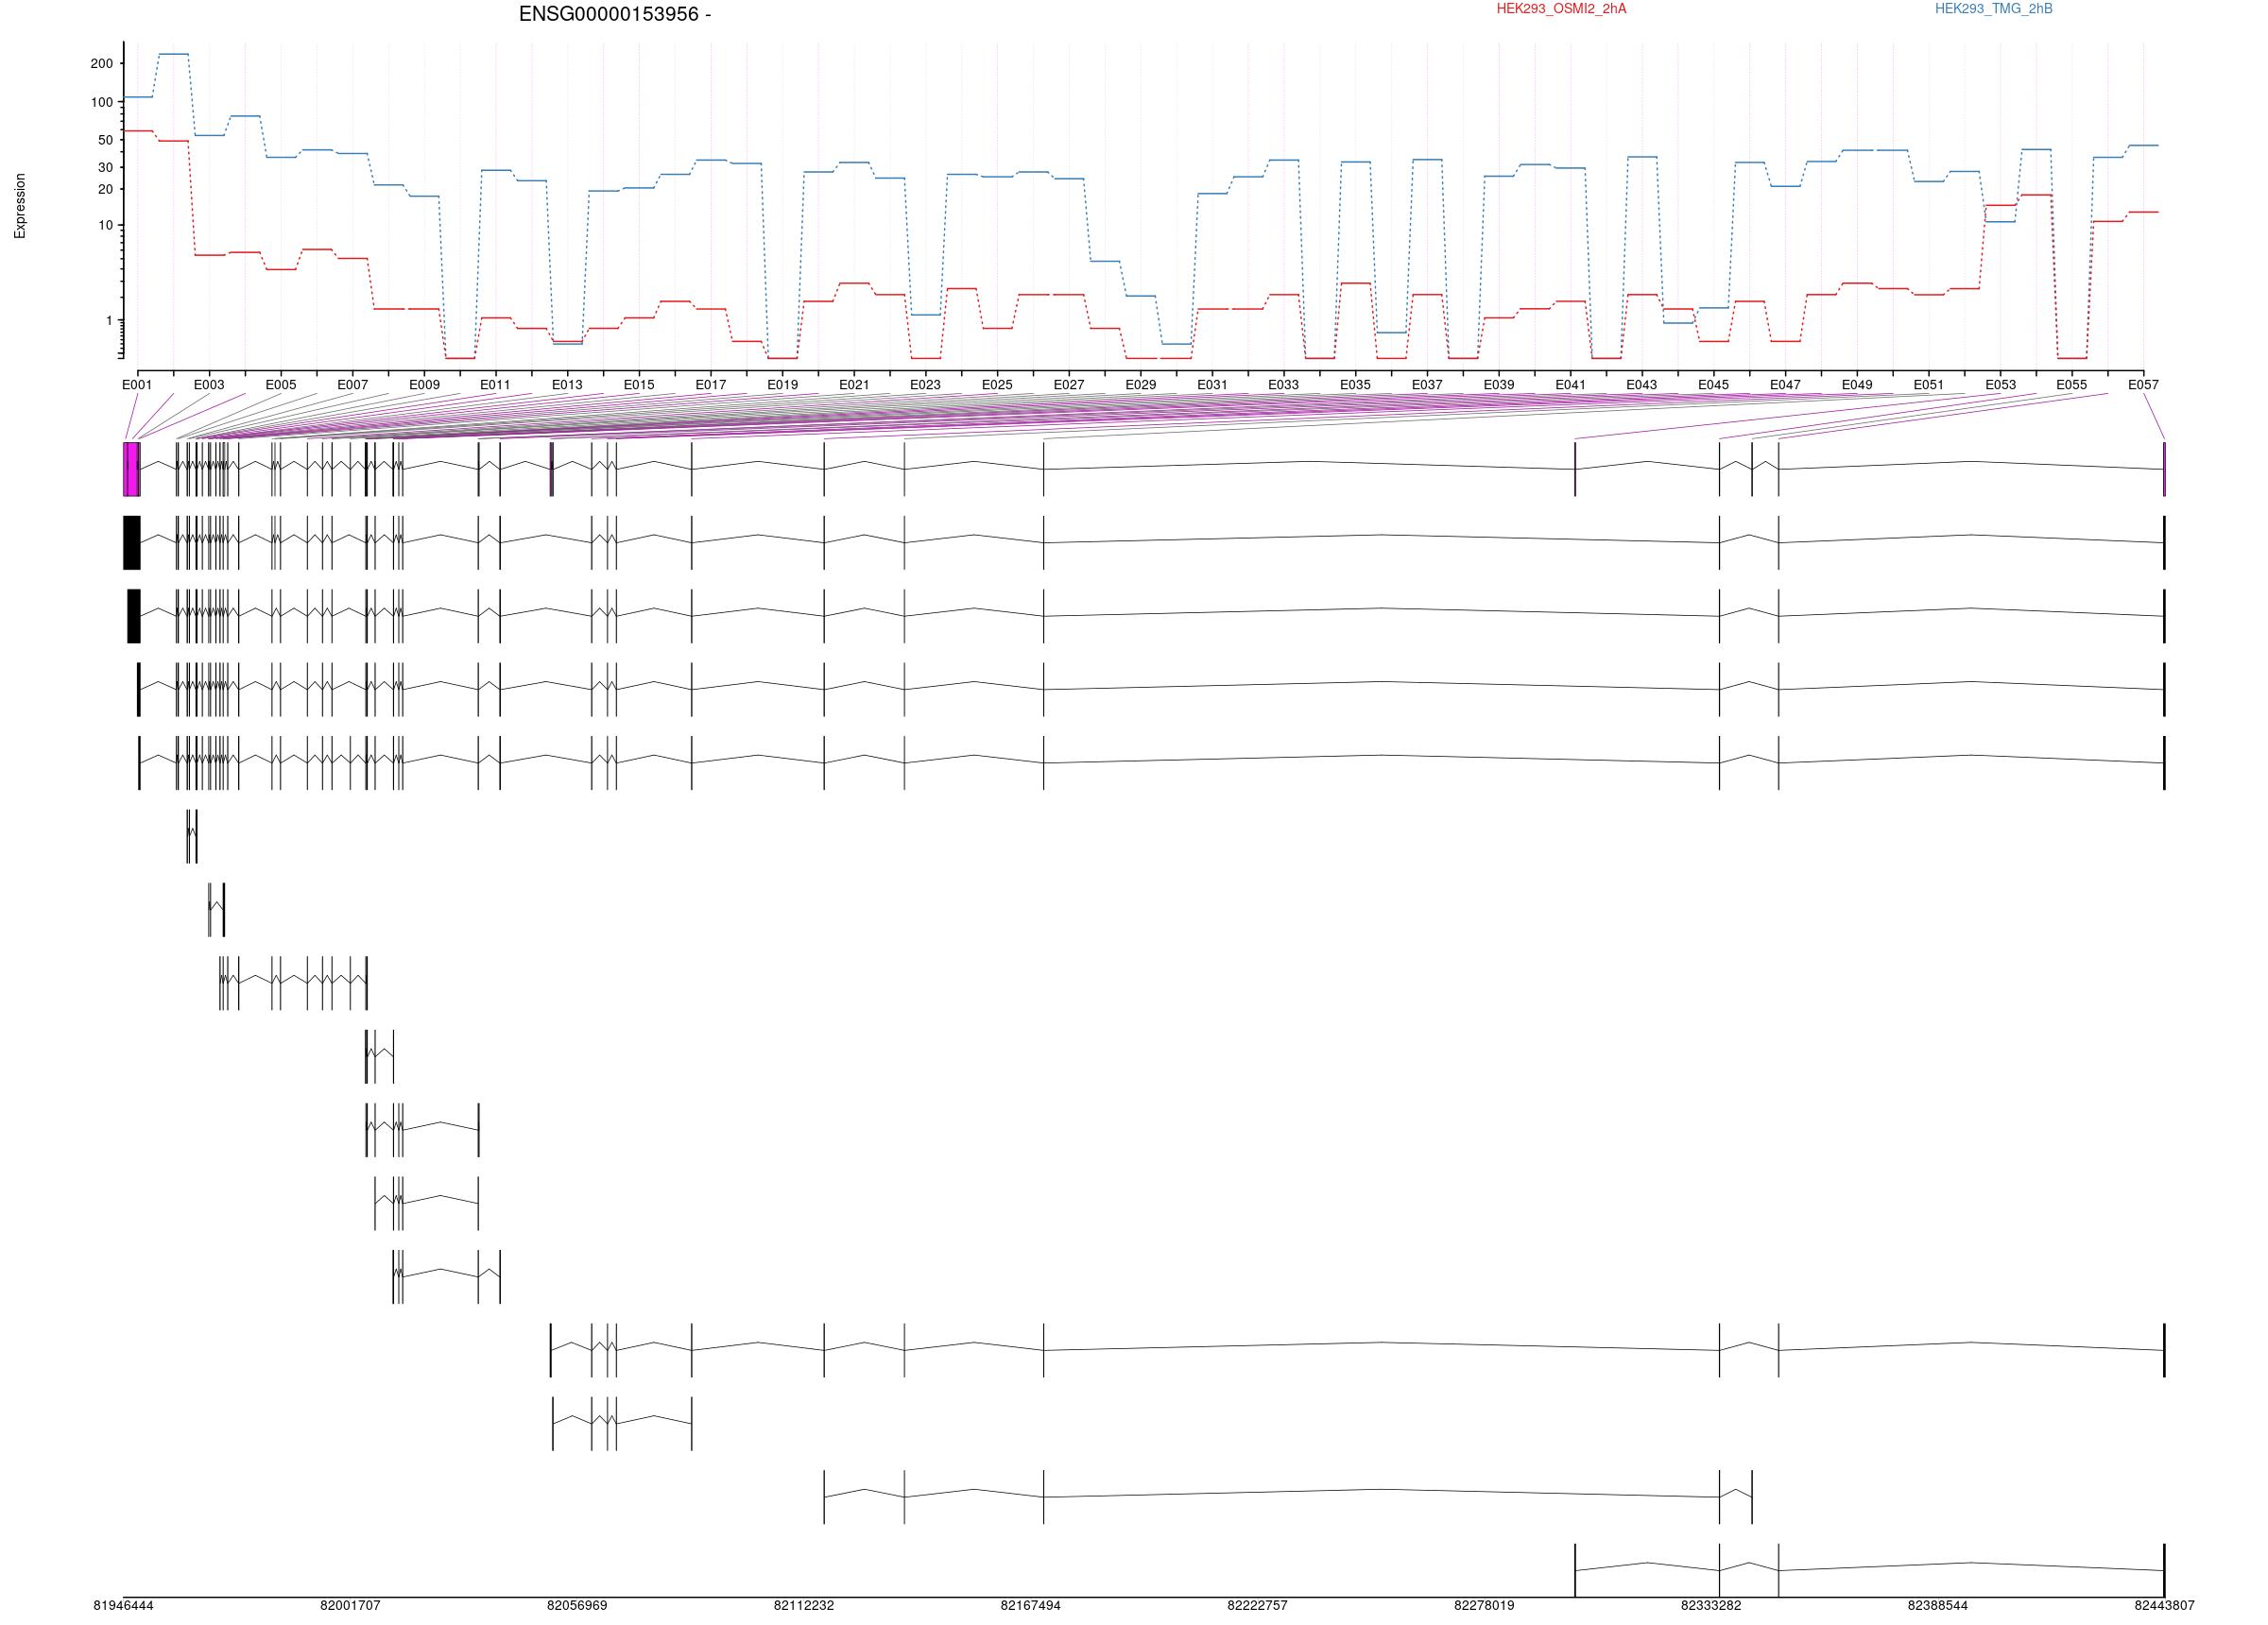This screenshot has width=2268, height=1625.
Task: Click the Expression y-axis label
Action: tap(20, 206)
